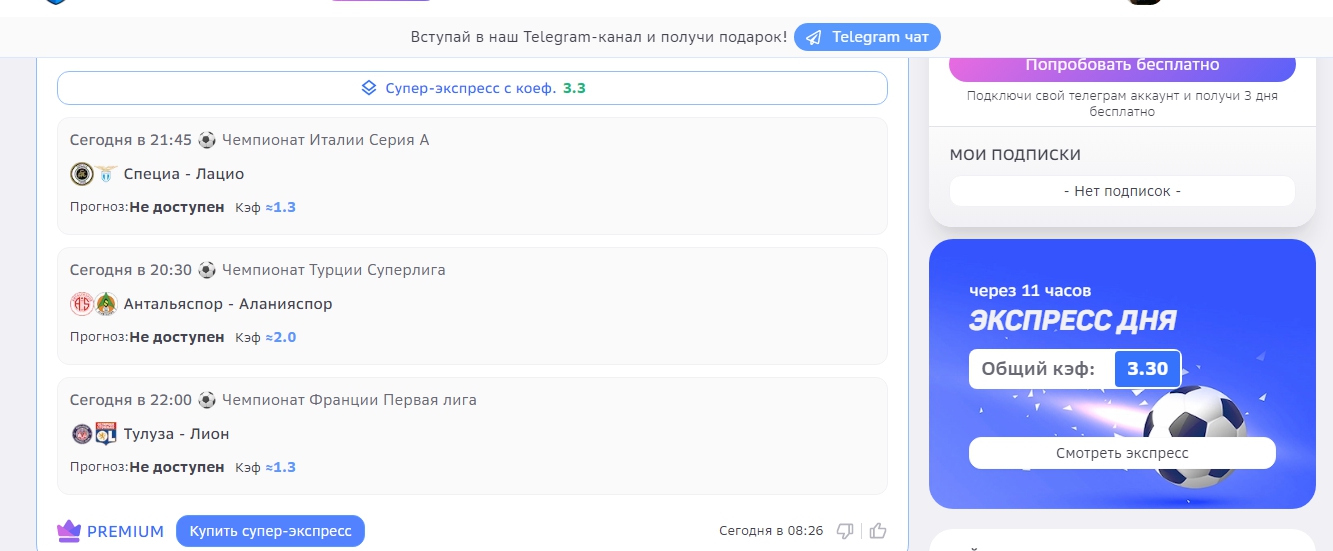Click the Toulouse team logo
Viewport: 1333px width, 551px height.
pos(82,434)
